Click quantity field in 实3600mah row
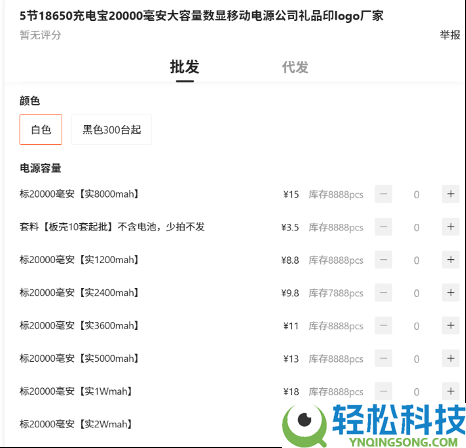Viewport: 466px width, 448px height. point(417,326)
